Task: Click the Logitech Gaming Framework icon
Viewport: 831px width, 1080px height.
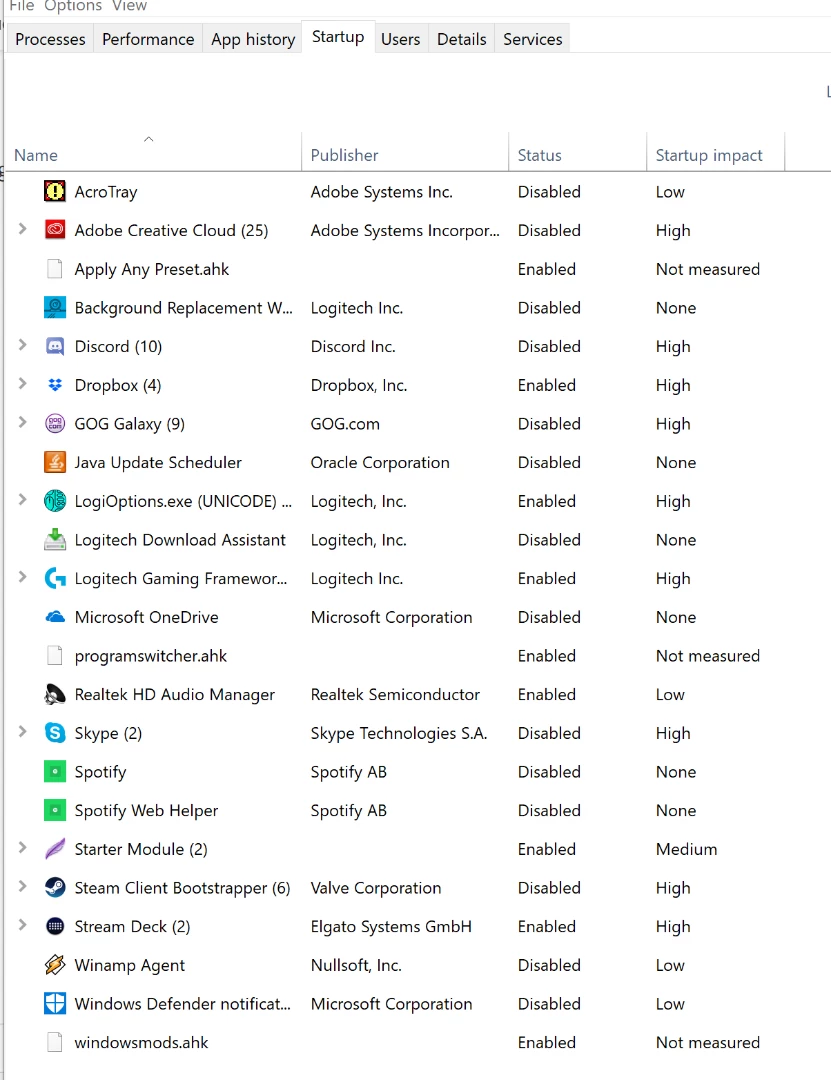Action: (x=55, y=578)
